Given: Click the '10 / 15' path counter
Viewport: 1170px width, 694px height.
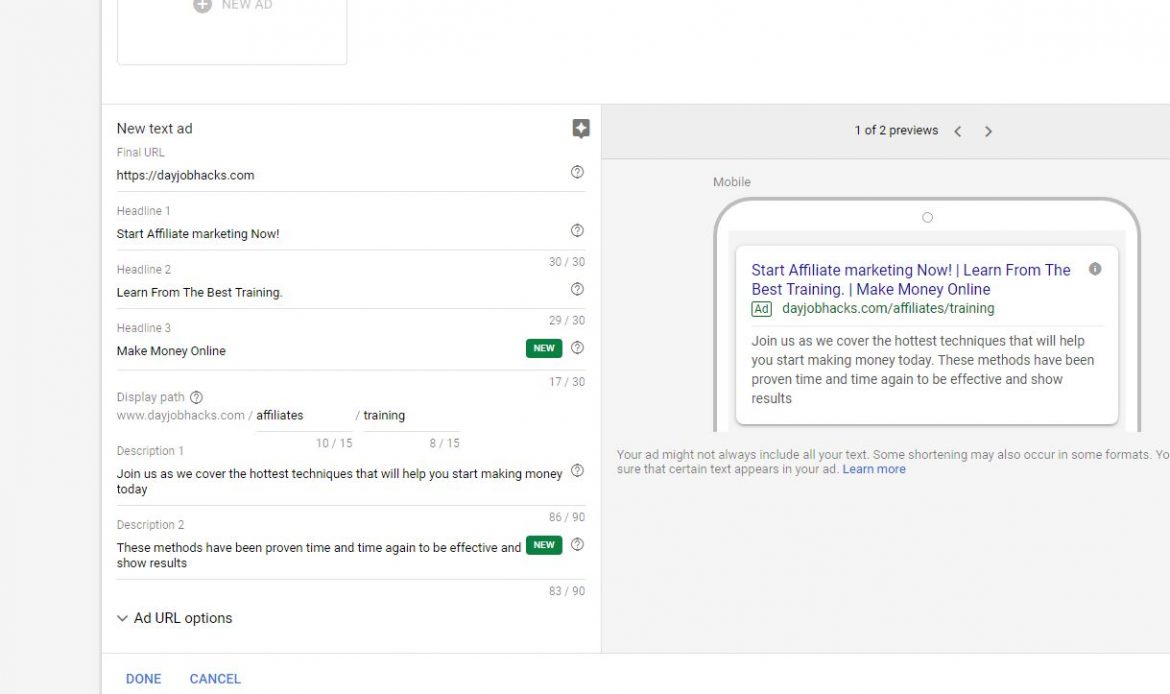Looking at the screenshot, I should [x=334, y=443].
